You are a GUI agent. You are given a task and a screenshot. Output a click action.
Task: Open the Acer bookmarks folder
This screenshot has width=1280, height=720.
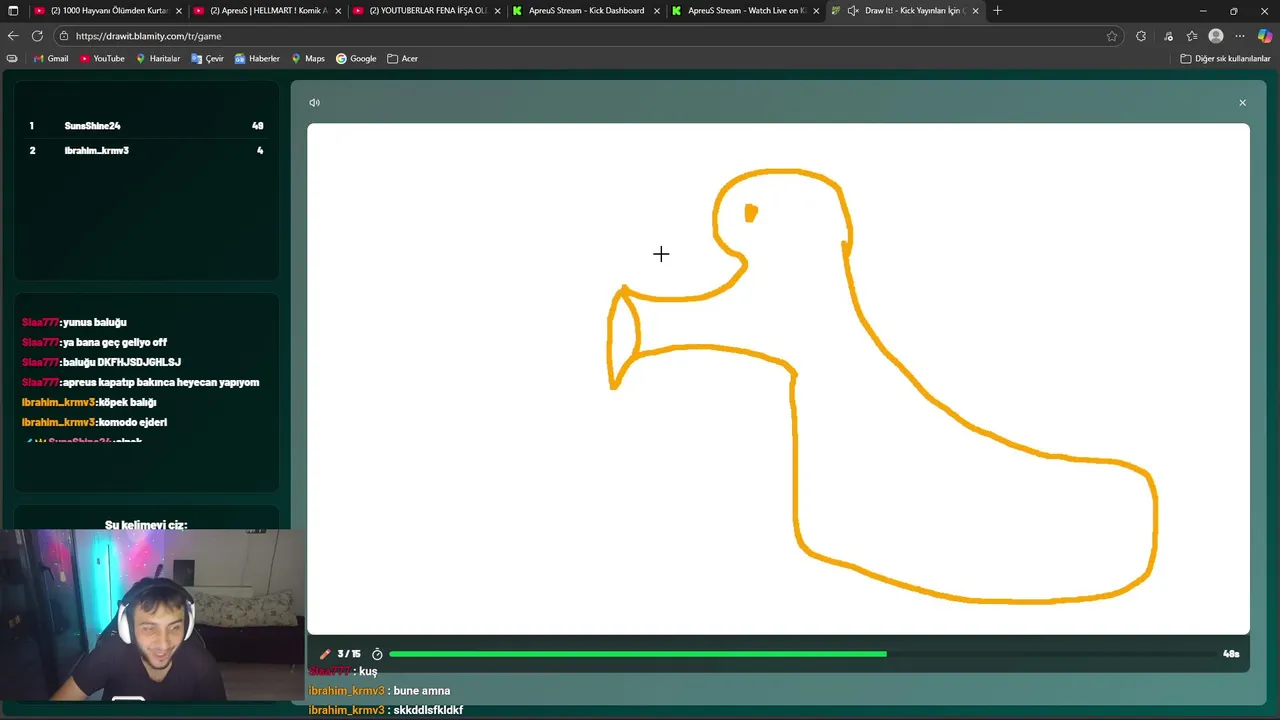403,59
